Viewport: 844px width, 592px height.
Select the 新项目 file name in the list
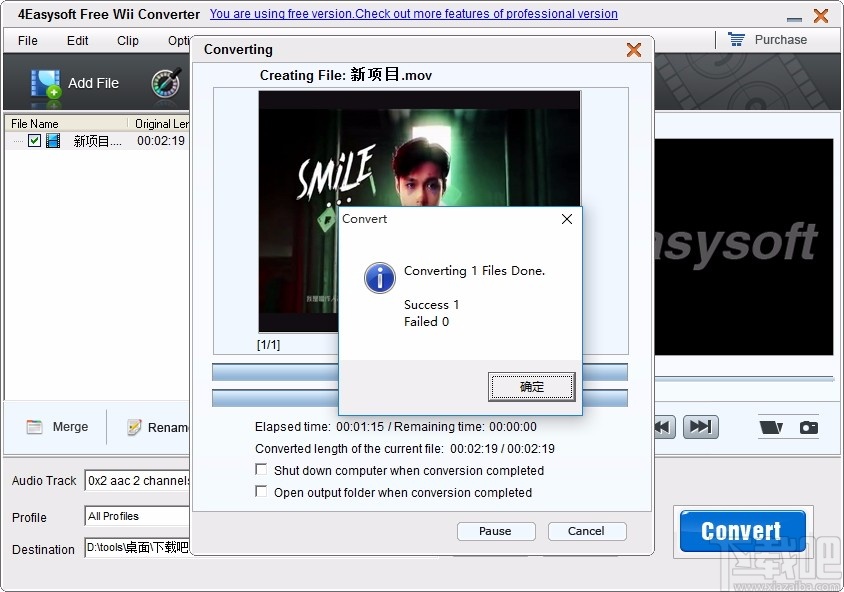click(x=97, y=141)
